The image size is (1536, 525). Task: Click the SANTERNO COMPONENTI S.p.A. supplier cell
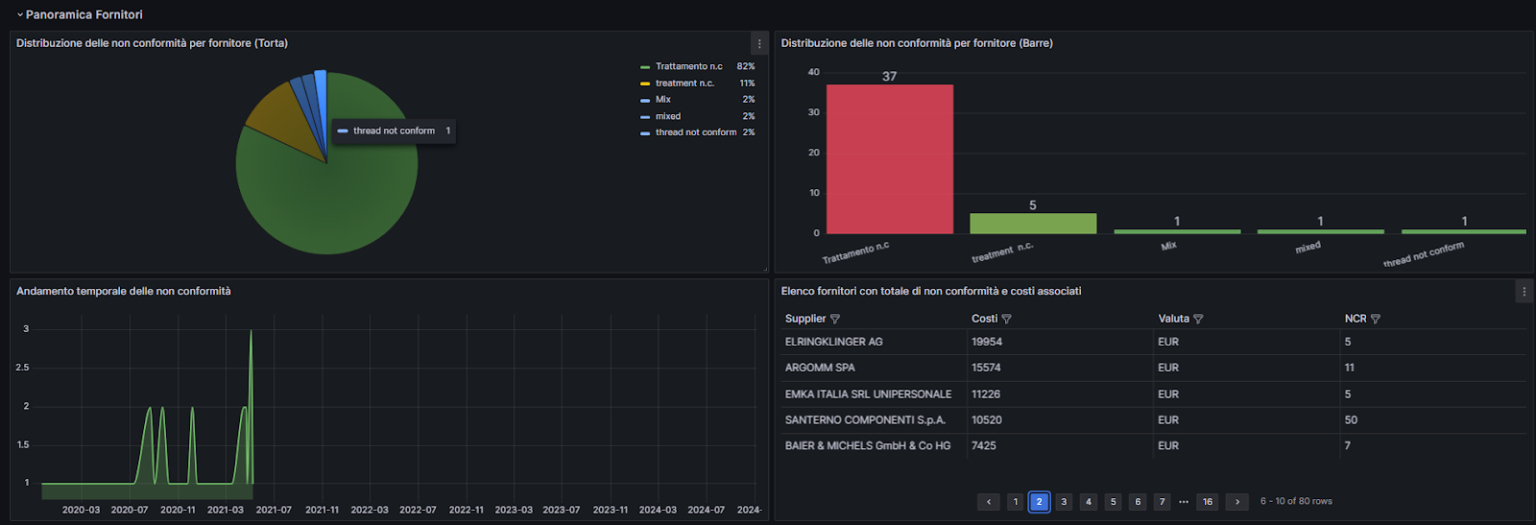(865, 420)
